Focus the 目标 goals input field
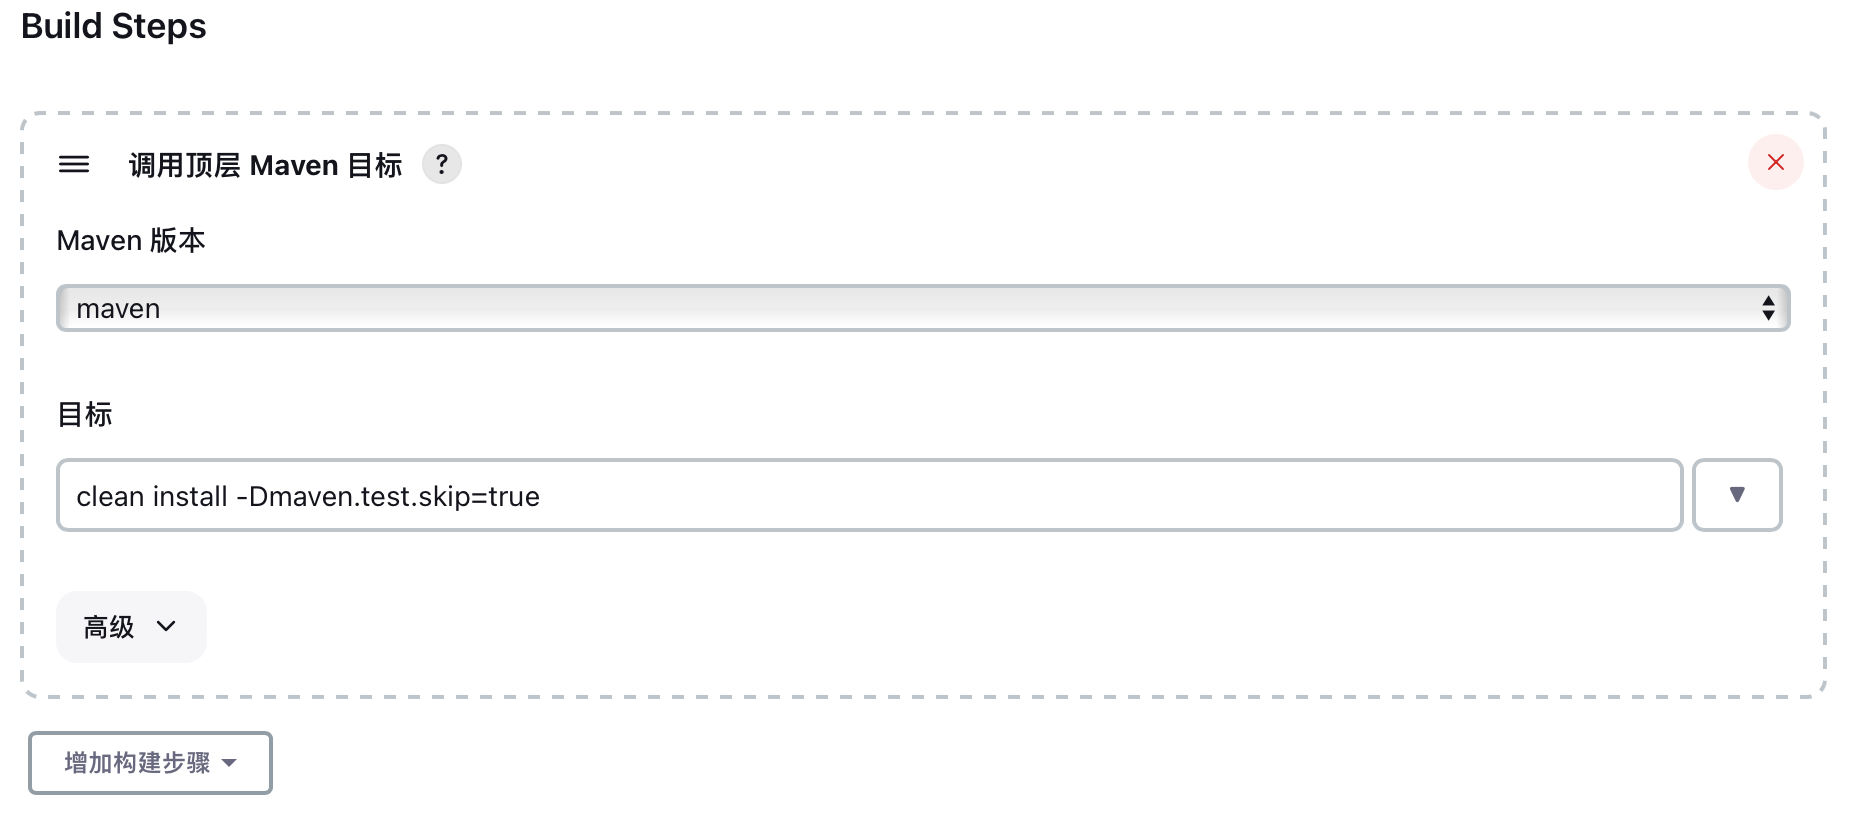 [1000, 496]
